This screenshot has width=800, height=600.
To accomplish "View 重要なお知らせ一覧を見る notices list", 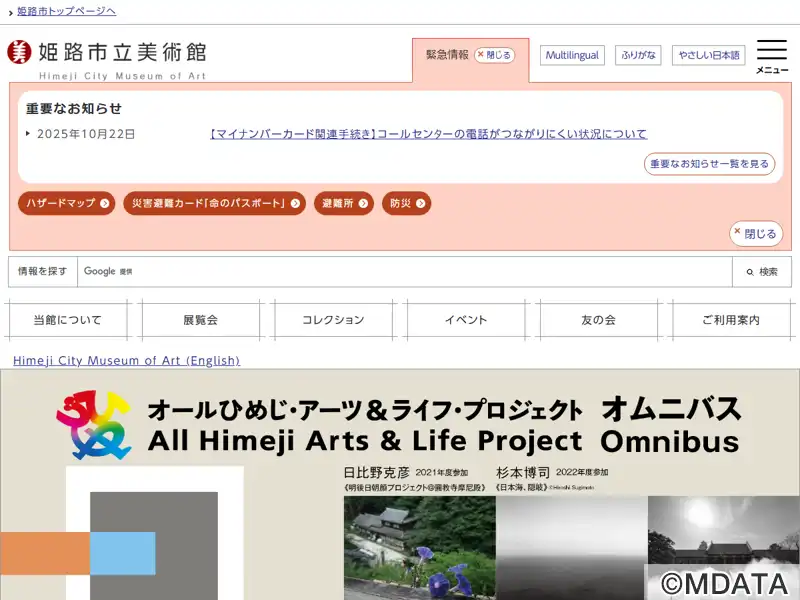I will (x=709, y=164).
